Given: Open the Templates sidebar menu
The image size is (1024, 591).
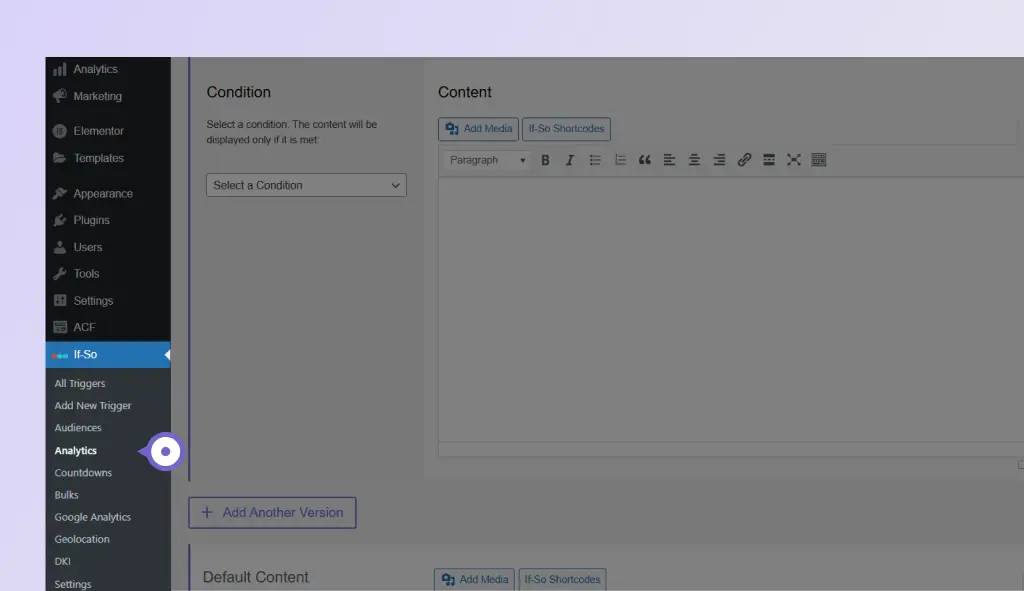Looking at the screenshot, I should (x=108, y=158).
